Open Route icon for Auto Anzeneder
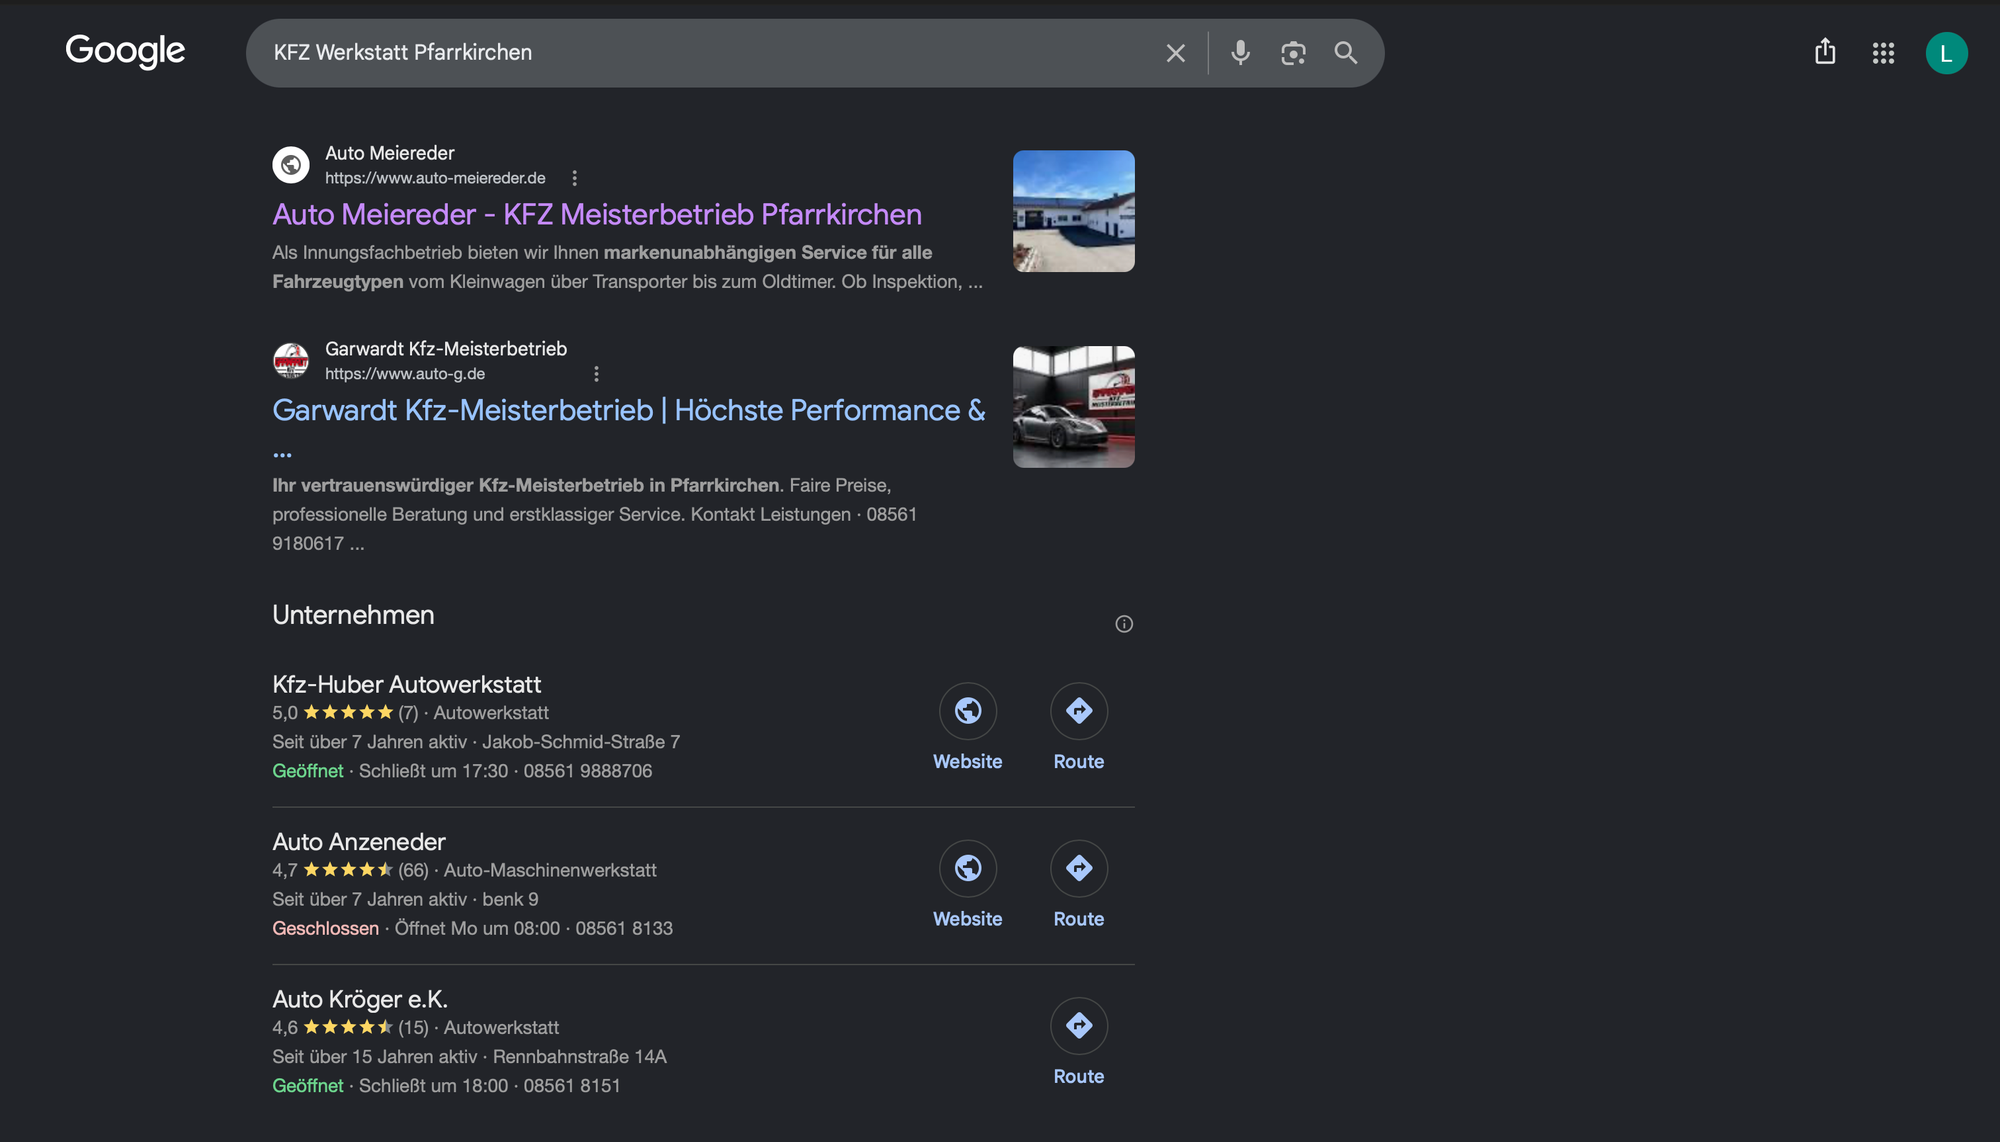Image resolution: width=2000 pixels, height=1142 pixels. pyautogui.click(x=1079, y=868)
